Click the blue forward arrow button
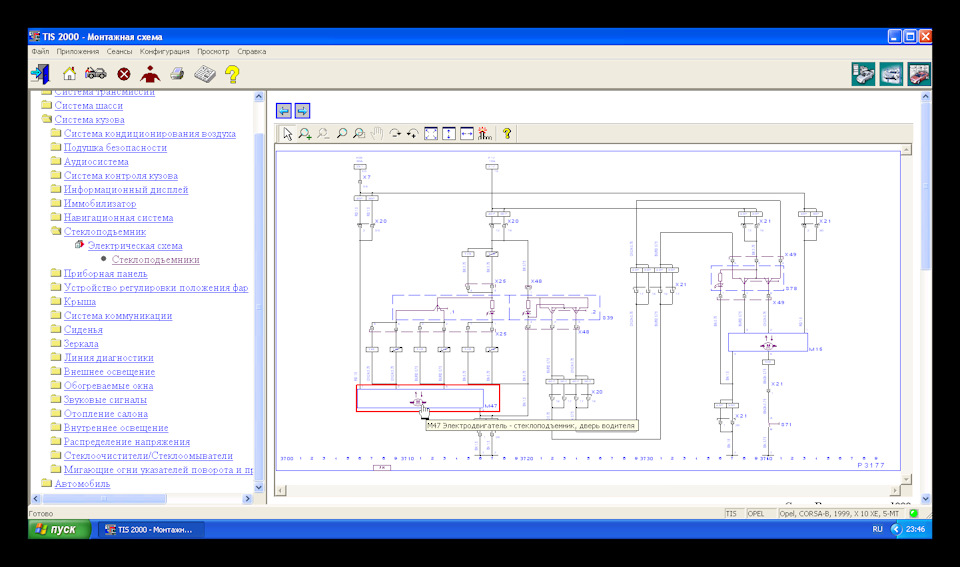Screen dimensions: 960x567 [302, 110]
